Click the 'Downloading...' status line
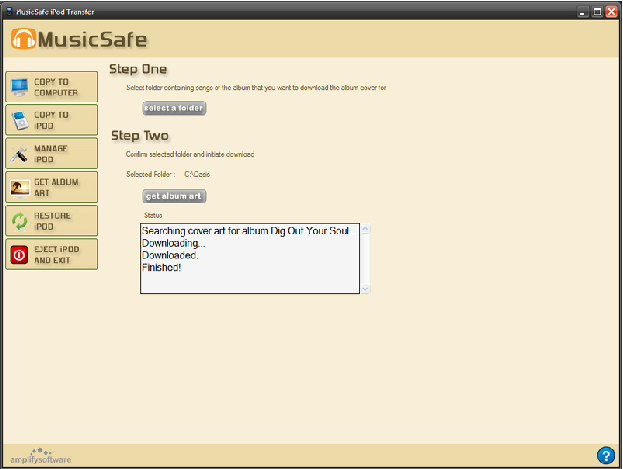This screenshot has width=623, height=469. point(174,243)
